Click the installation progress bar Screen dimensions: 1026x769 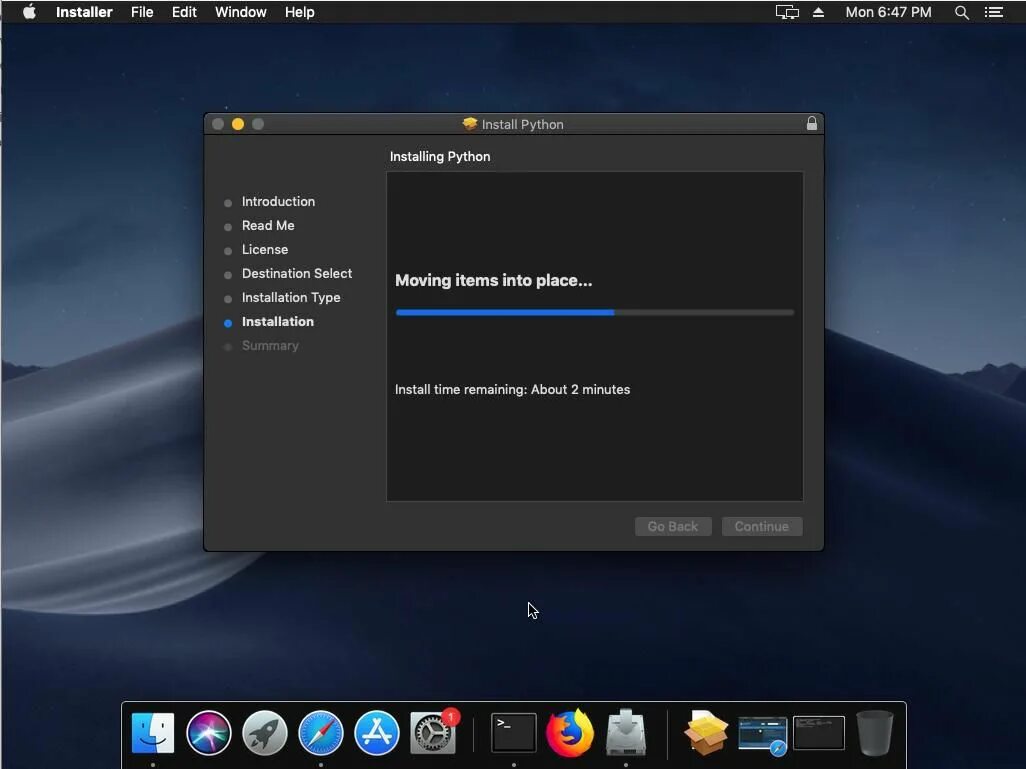(x=595, y=313)
